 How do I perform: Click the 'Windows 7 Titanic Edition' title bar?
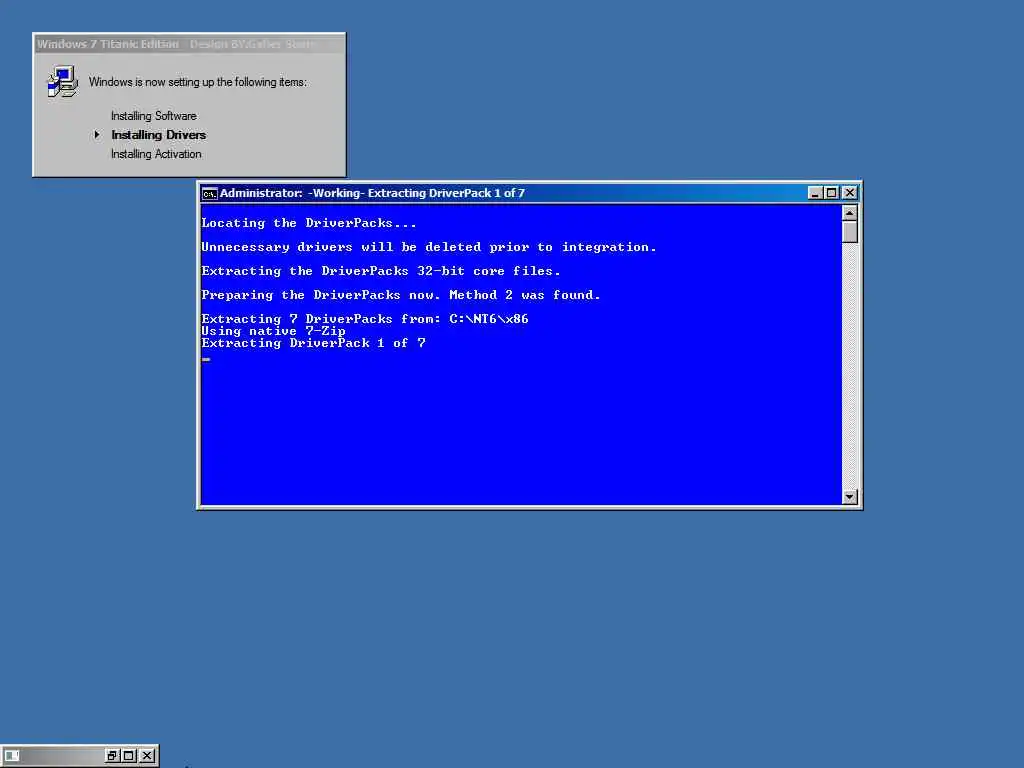pyautogui.click(x=189, y=44)
